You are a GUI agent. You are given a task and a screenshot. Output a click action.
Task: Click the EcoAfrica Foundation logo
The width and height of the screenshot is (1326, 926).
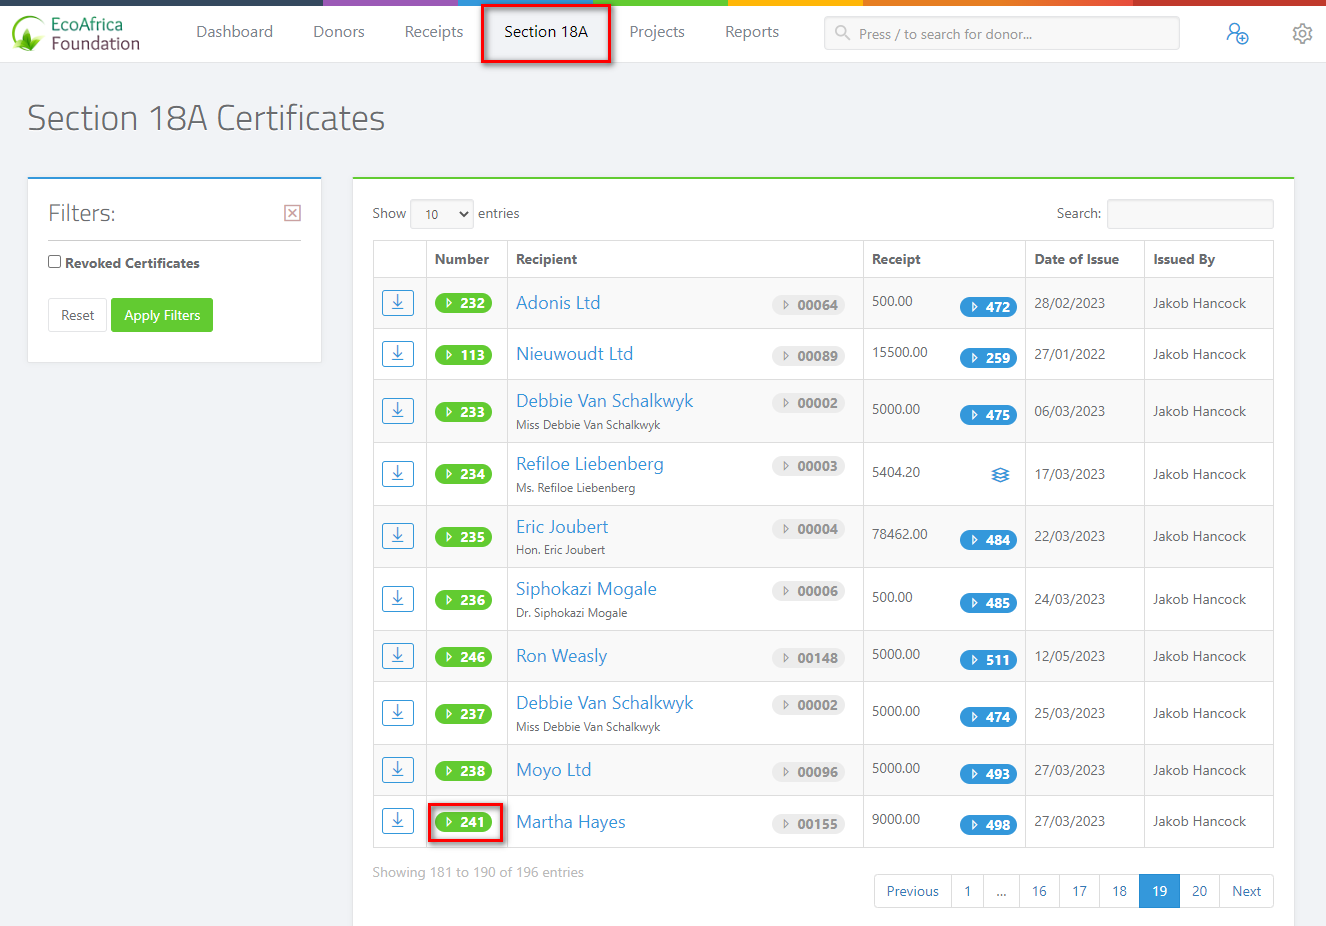75,33
